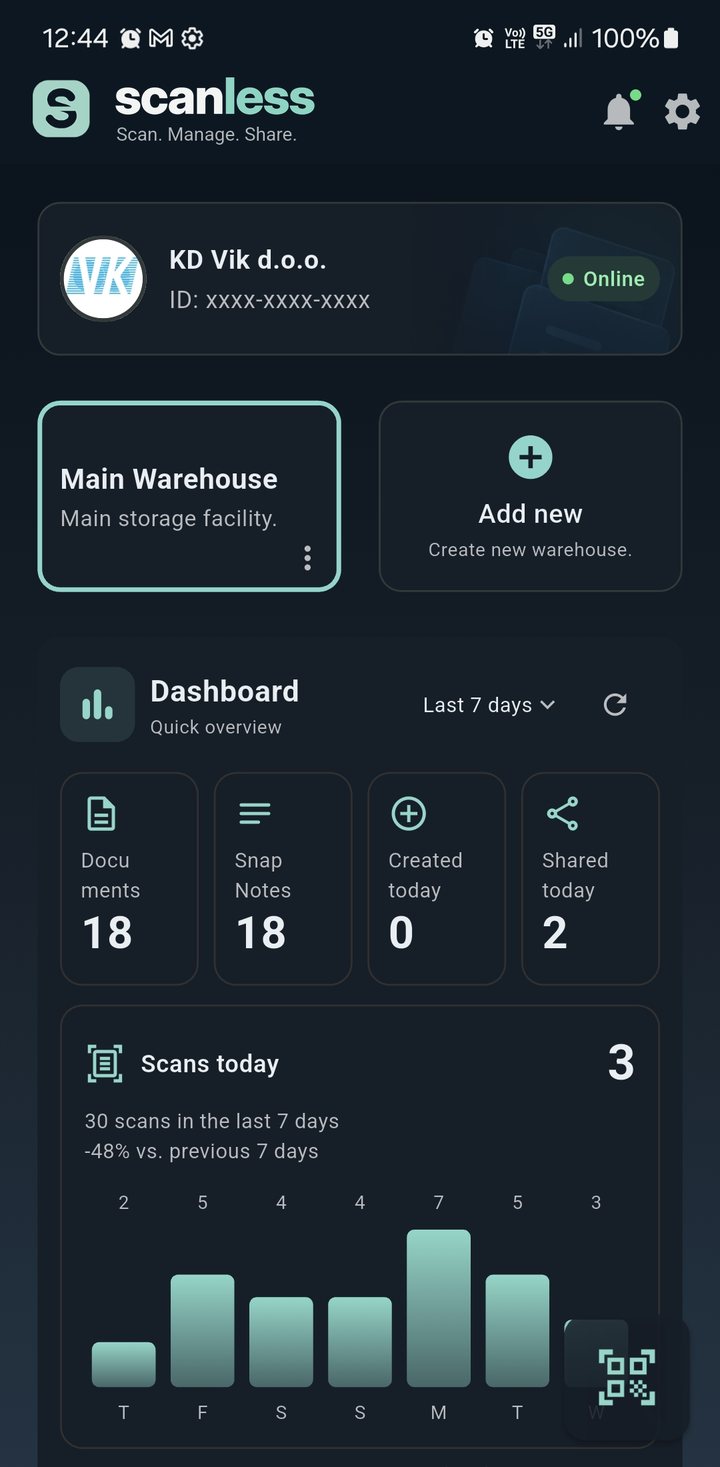
Task: Tap the Documents file icon
Action: pos(101,814)
